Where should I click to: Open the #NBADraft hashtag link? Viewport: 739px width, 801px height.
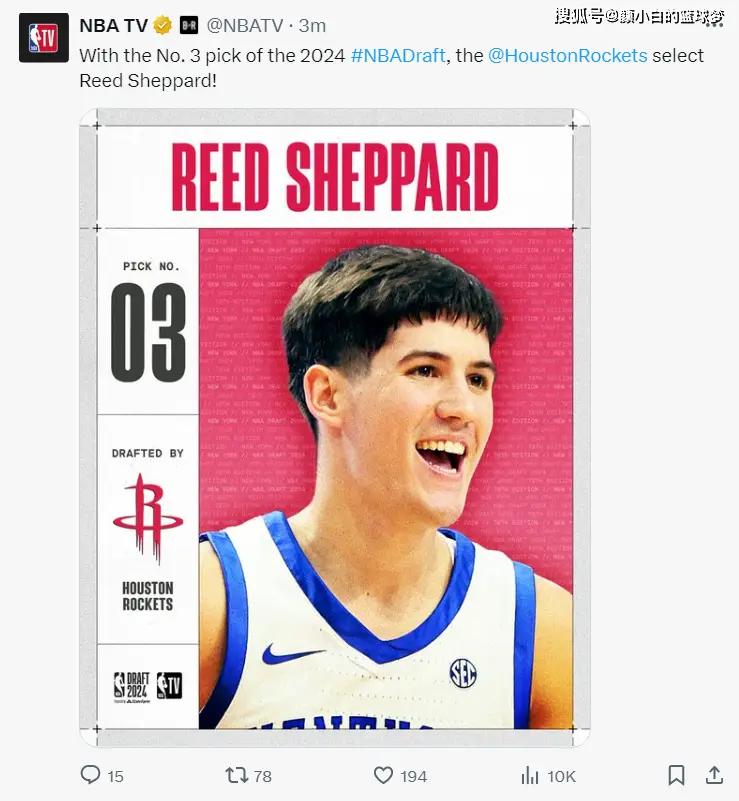[x=398, y=55]
